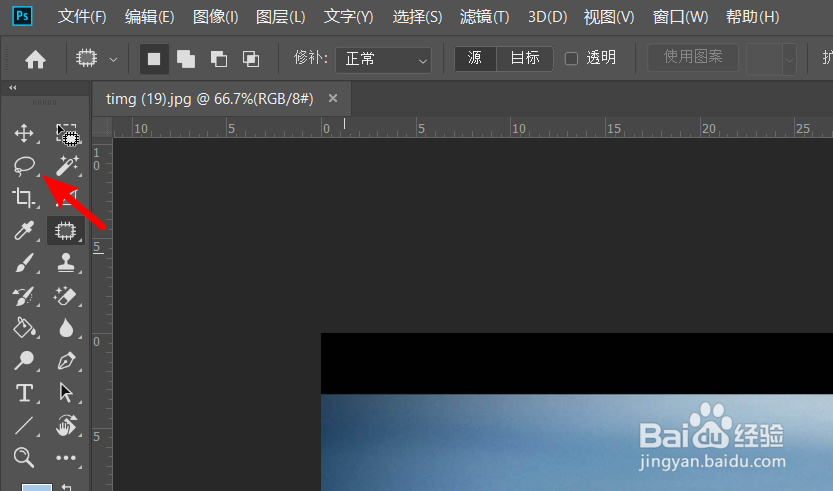833x491 pixels.
Task: Select the History Brush tool
Action: pos(24,296)
